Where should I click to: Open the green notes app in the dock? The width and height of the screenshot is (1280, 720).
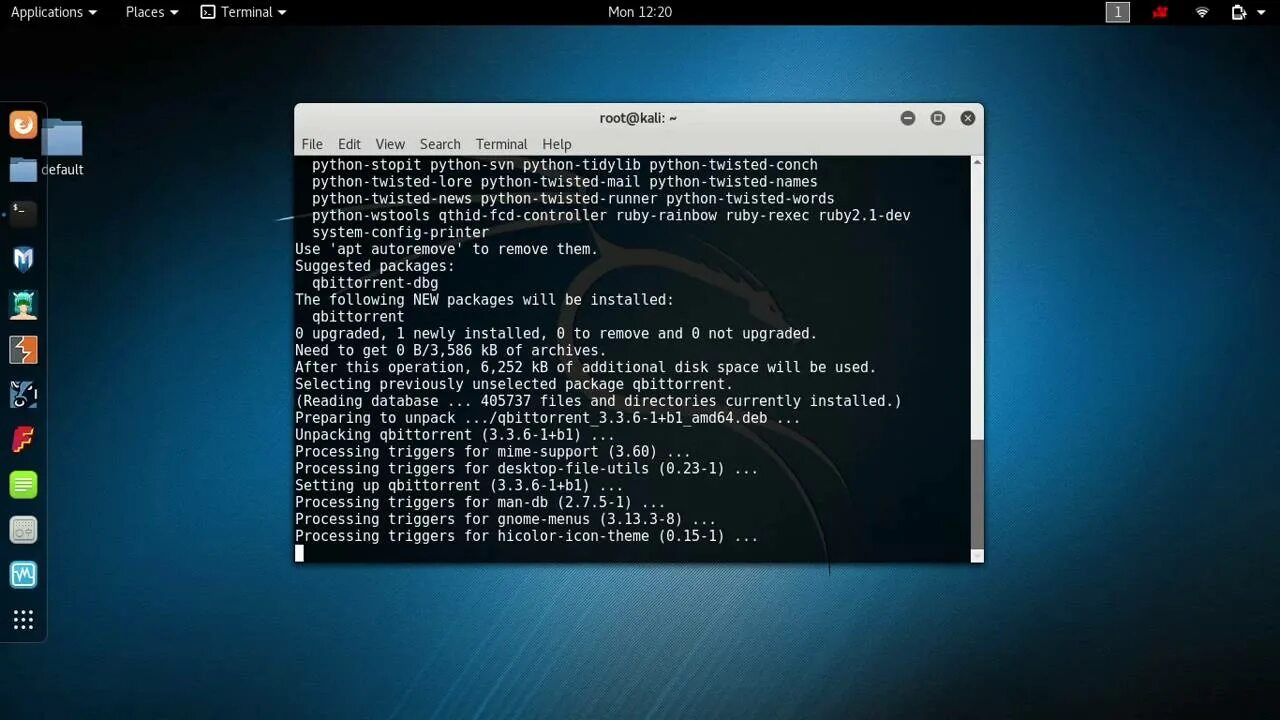[x=23, y=485]
